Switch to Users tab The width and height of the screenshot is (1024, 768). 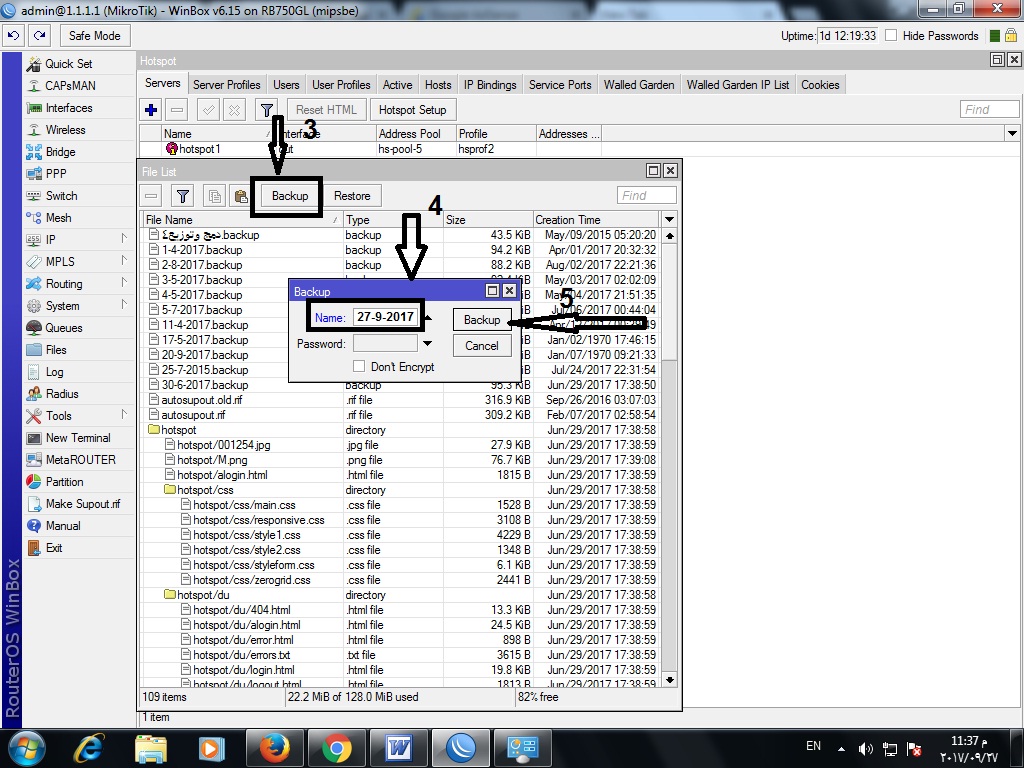tap(286, 85)
